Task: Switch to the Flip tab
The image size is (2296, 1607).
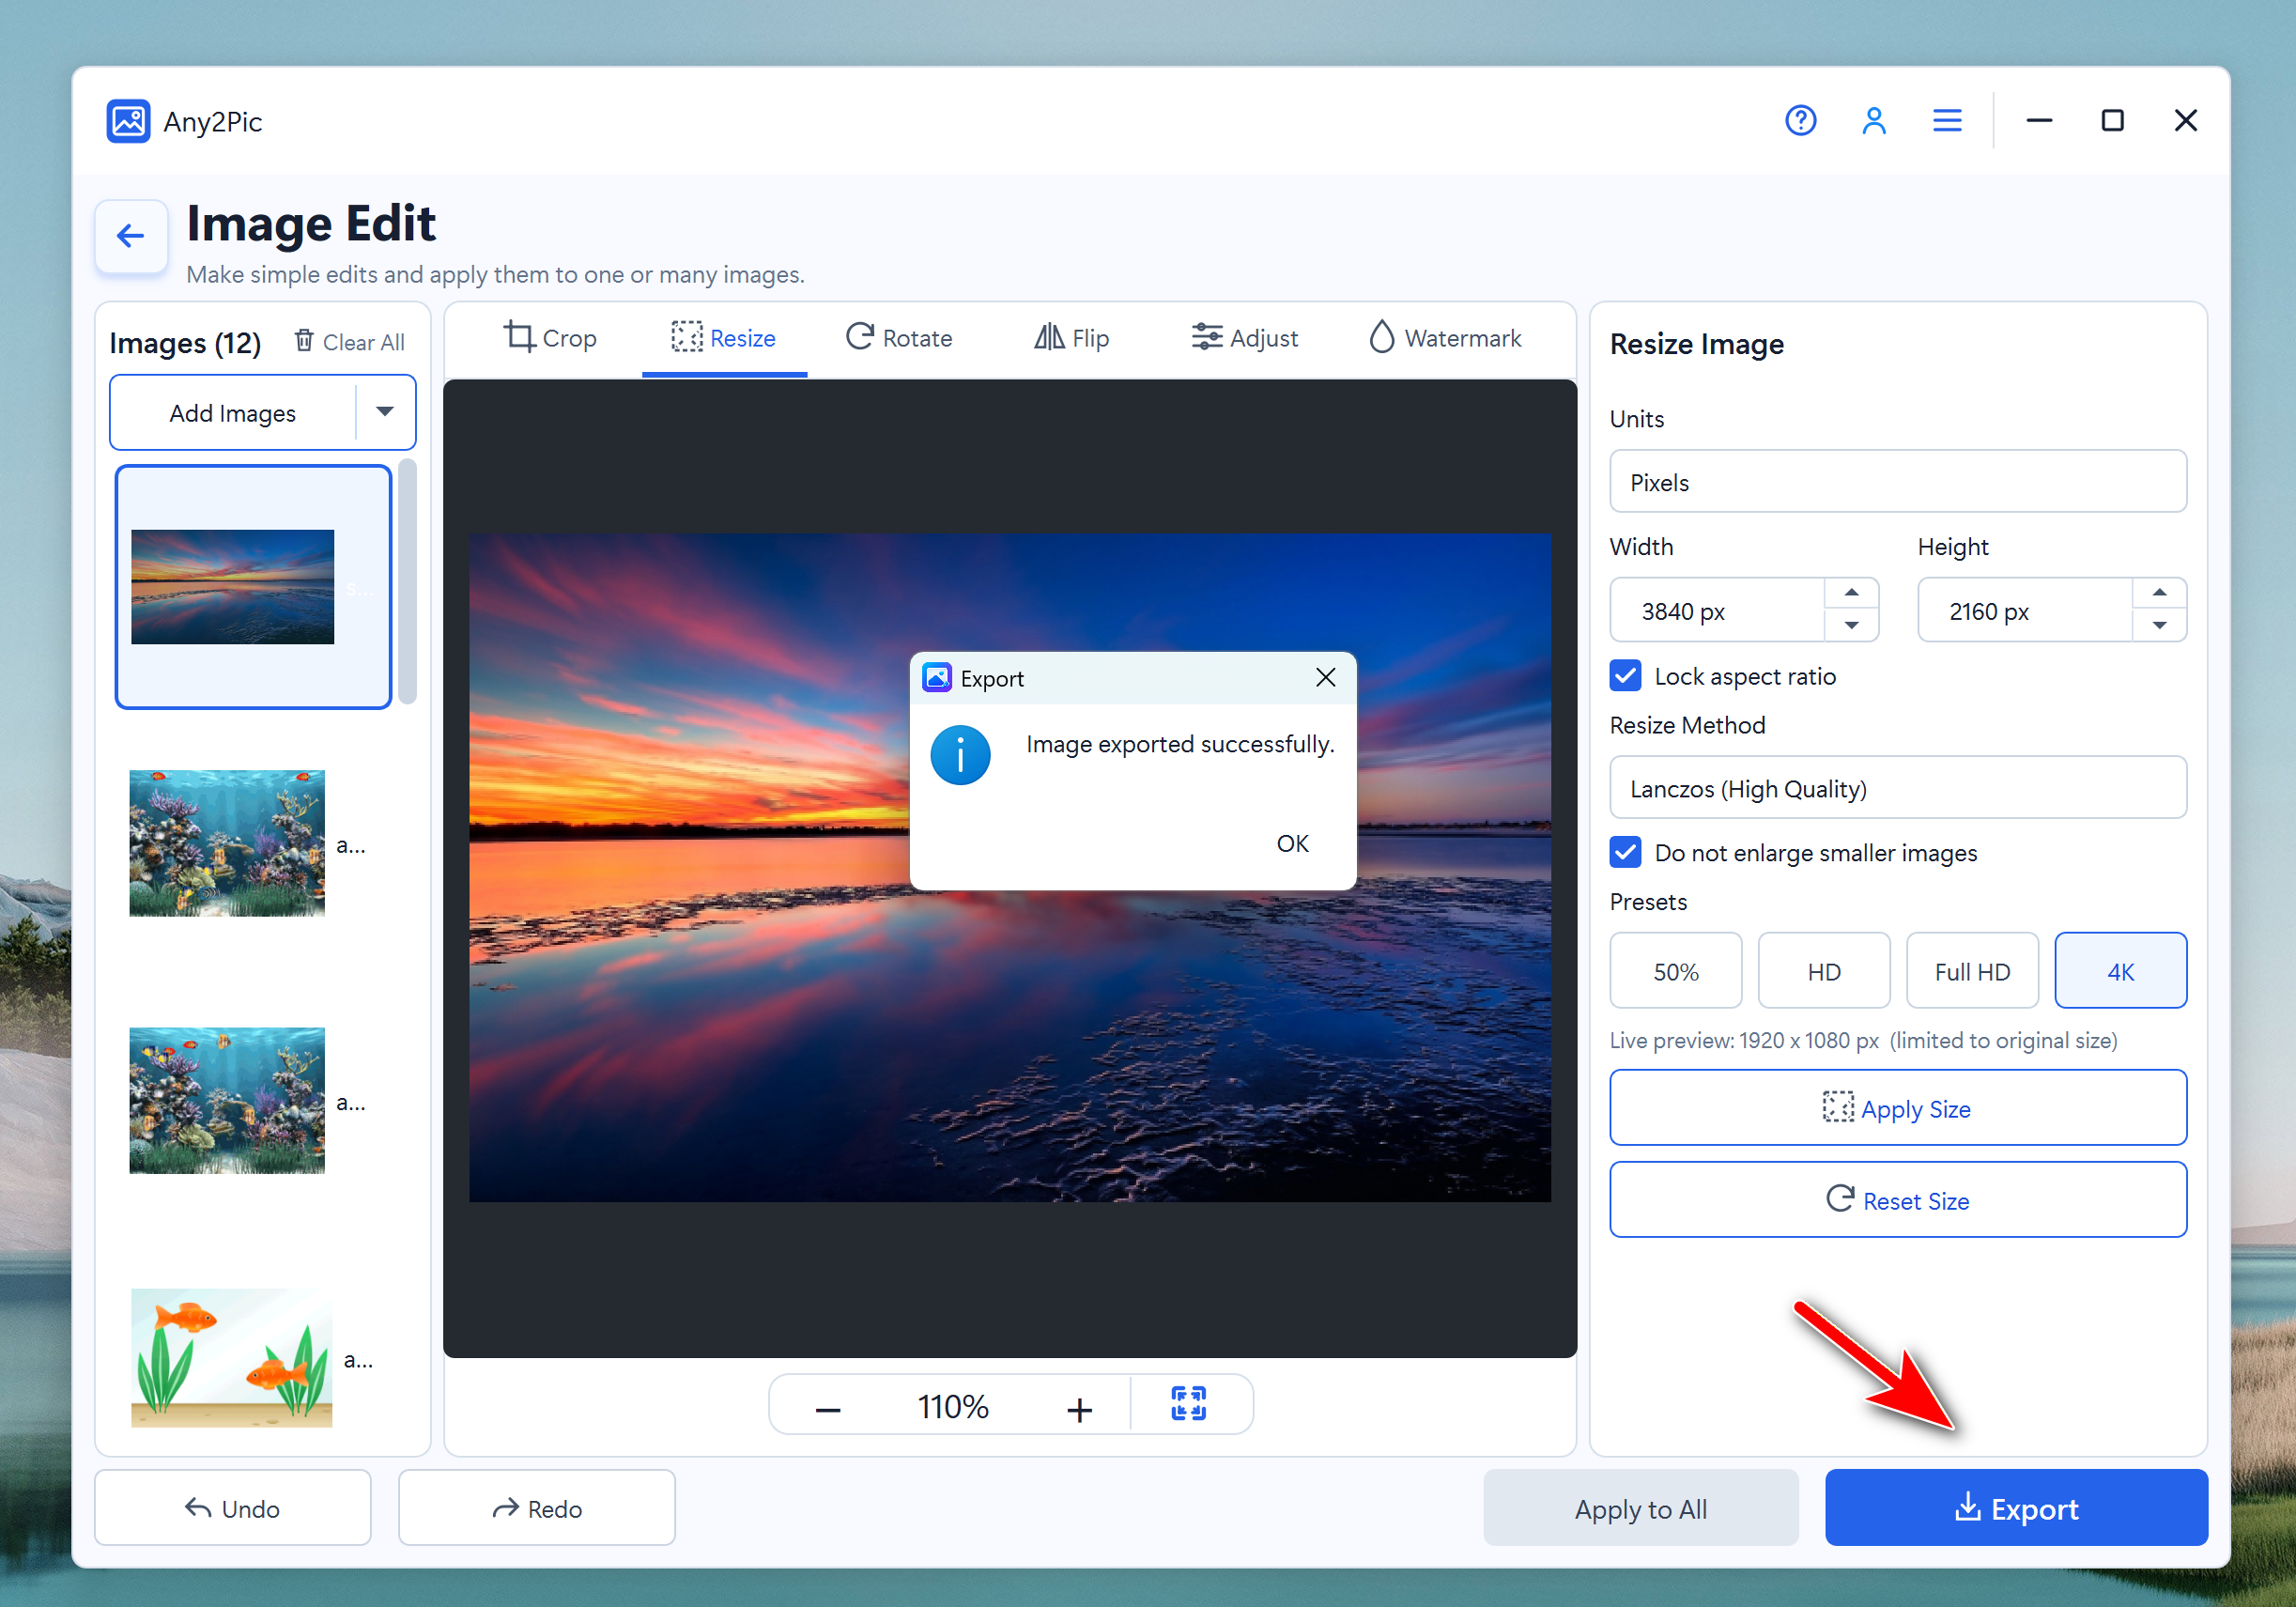Action: 1071,338
